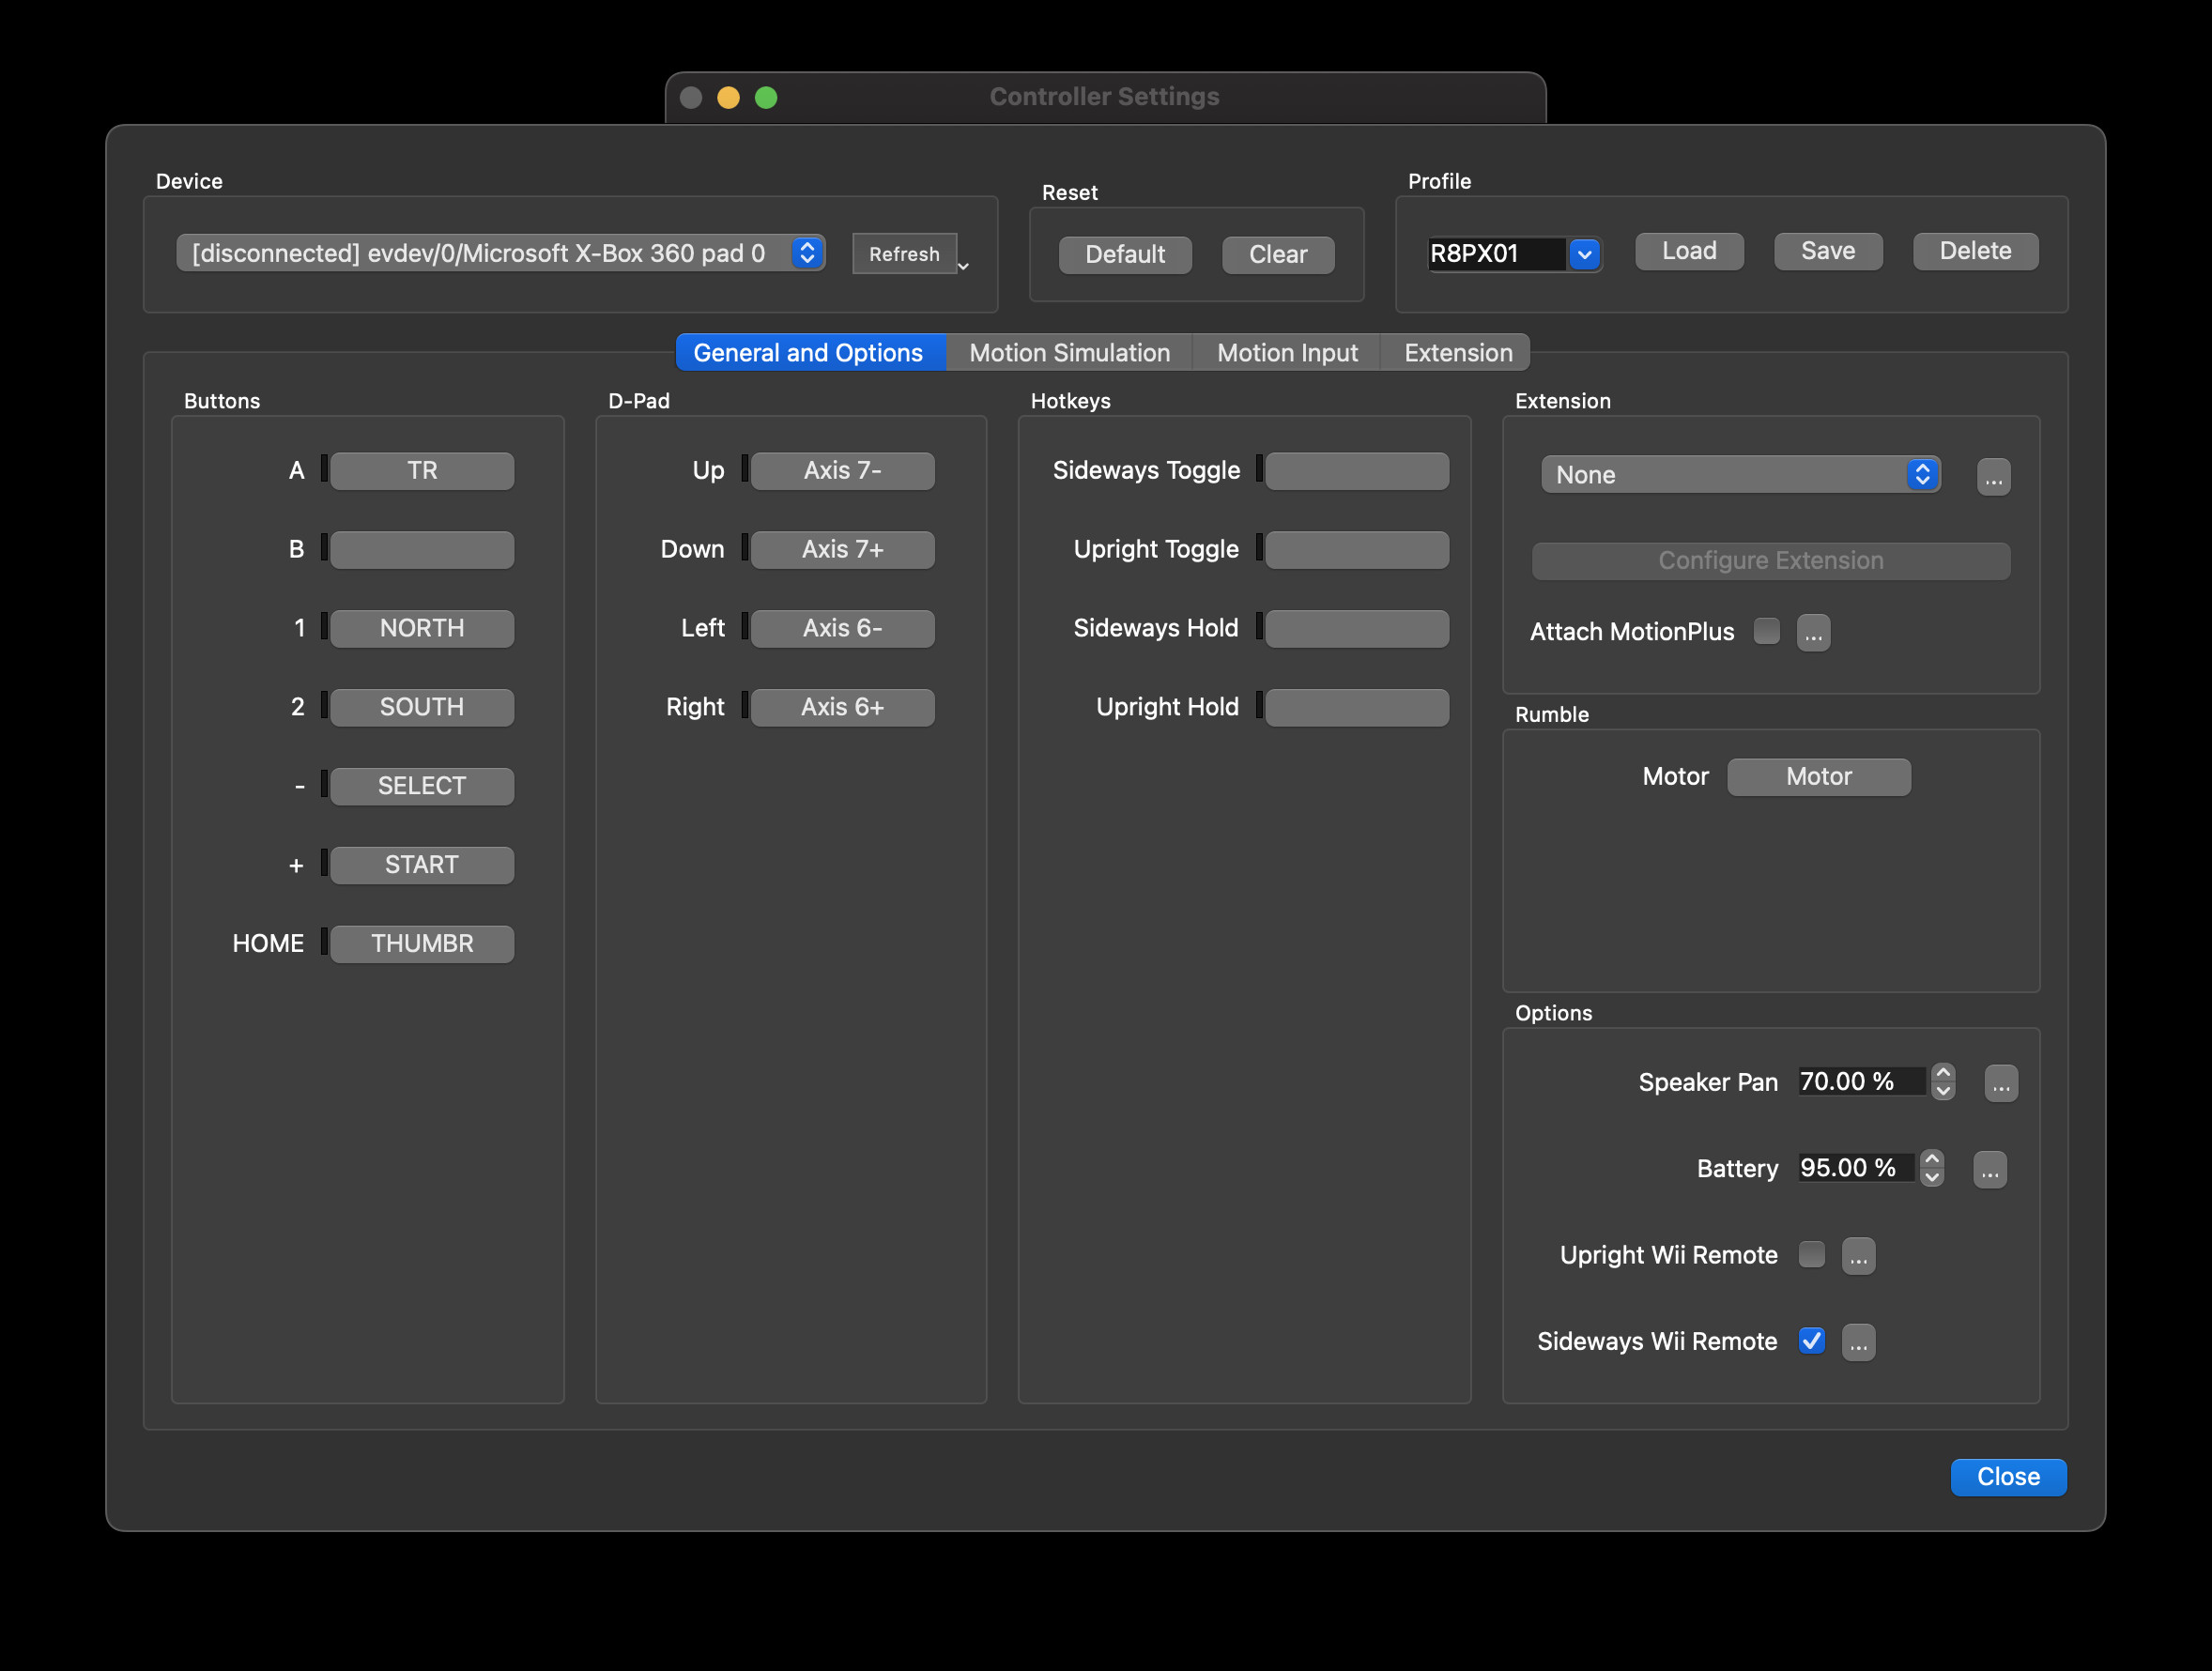This screenshot has width=2212, height=1671.
Task: Switch to Motion Input tab
Action: click(1286, 353)
